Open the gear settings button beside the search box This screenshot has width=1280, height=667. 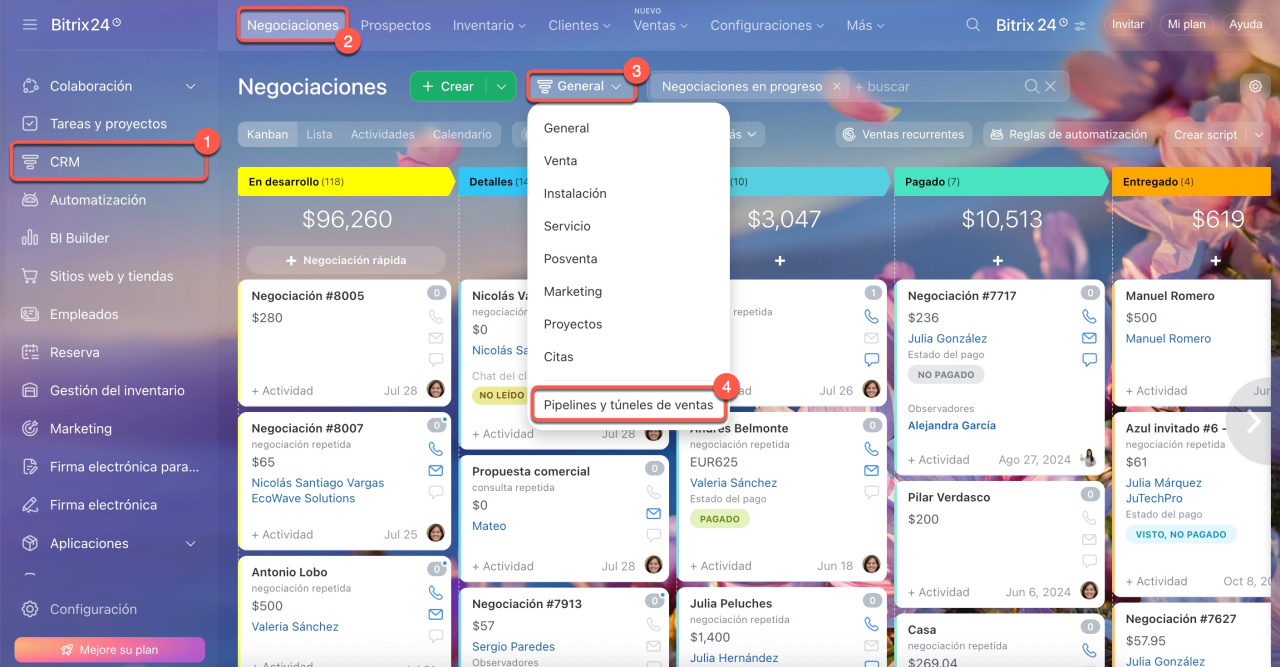tap(1255, 86)
